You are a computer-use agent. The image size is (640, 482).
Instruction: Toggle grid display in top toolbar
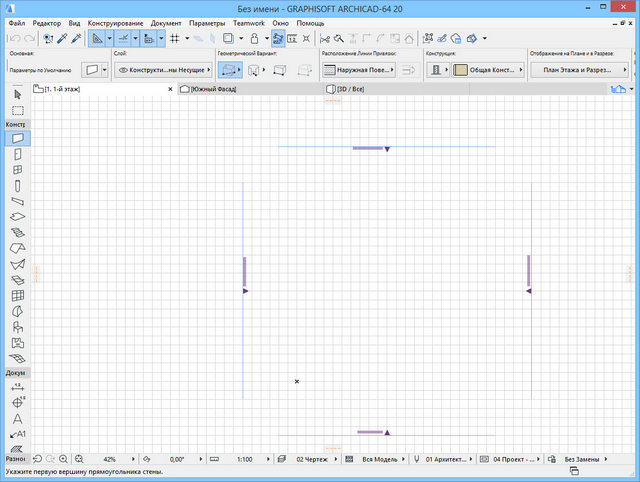coord(174,38)
